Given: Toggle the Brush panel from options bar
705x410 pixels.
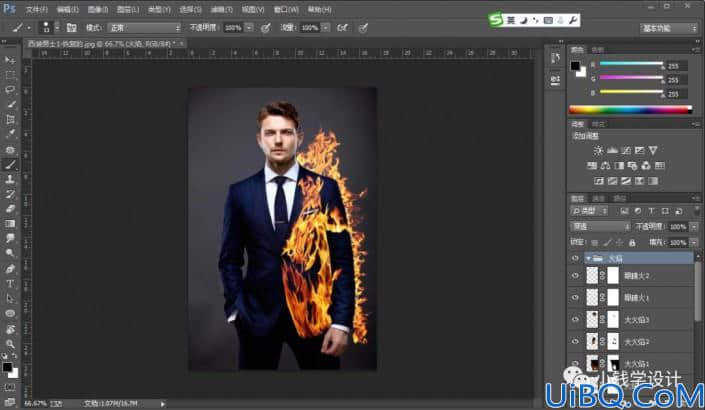Looking at the screenshot, I should (x=71, y=27).
